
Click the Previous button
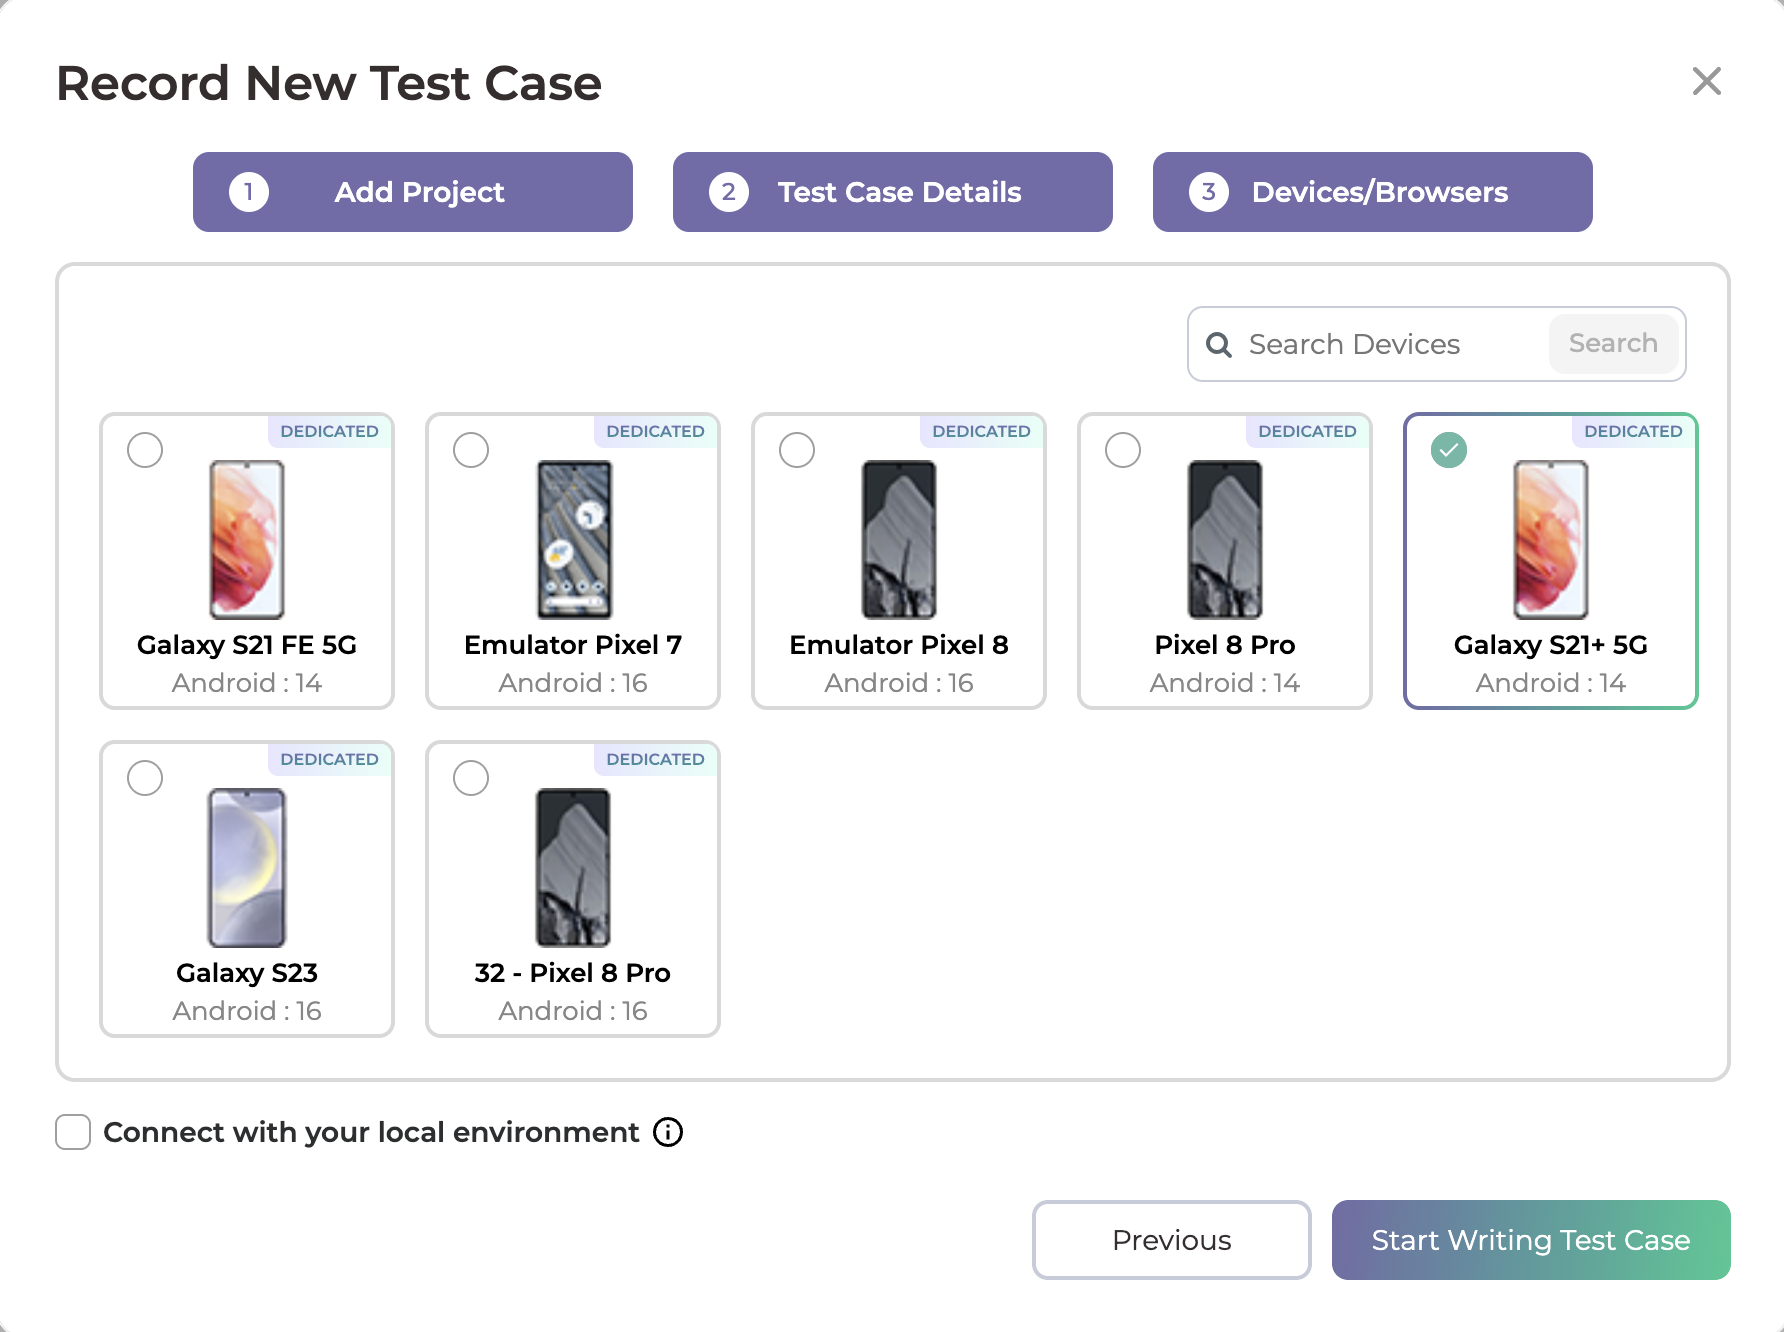click(x=1171, y=1240)
